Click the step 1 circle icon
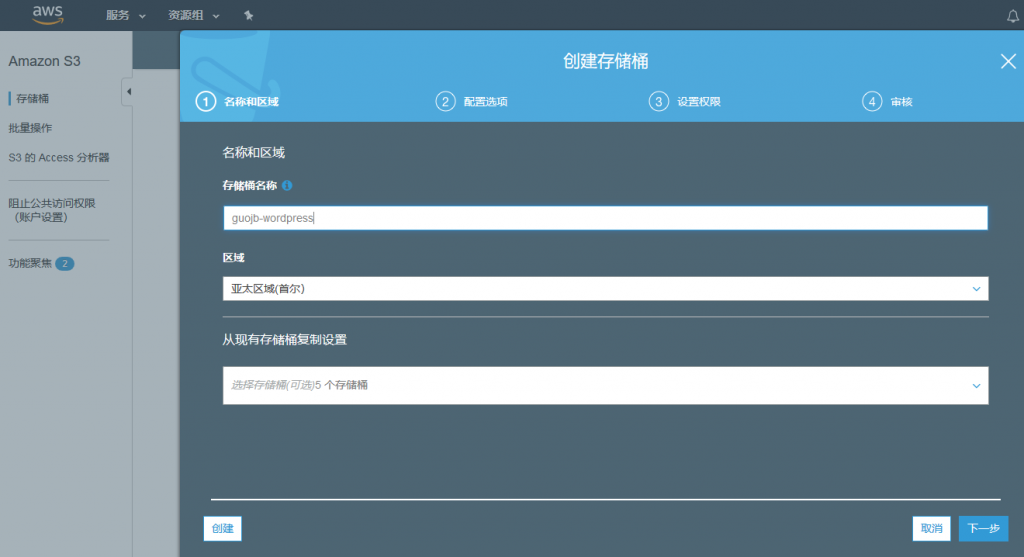1024x557 pixels. click(x=206, y=101)
